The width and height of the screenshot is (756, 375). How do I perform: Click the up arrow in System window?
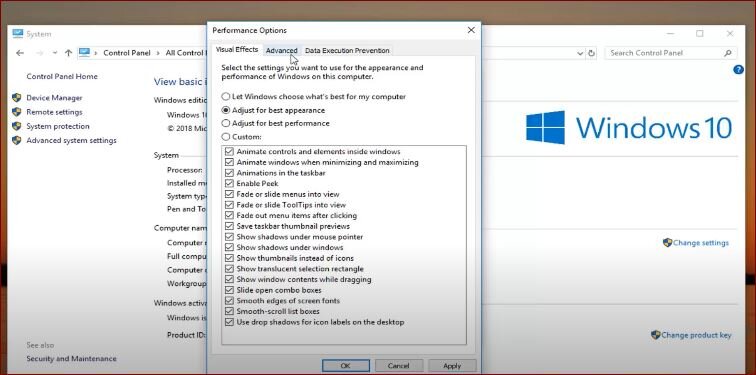(x=68, y=53)
